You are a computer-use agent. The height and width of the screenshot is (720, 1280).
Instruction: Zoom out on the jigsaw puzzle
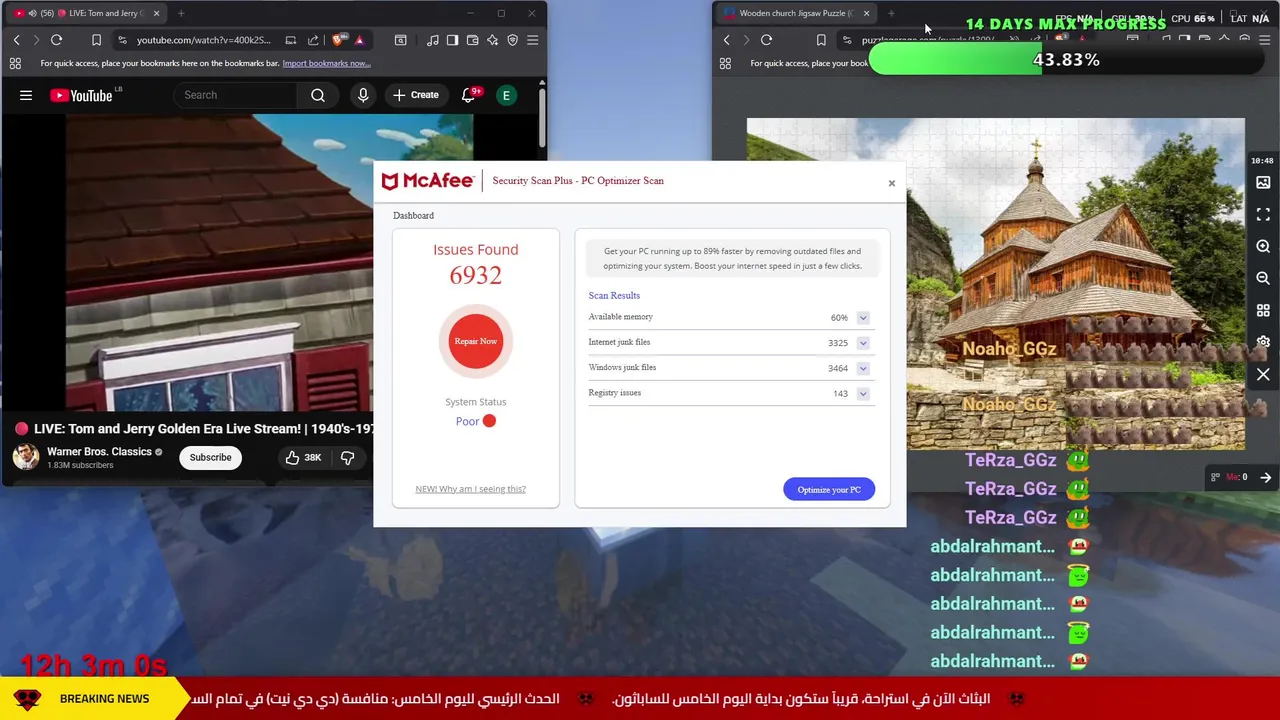coord(1263,279)
